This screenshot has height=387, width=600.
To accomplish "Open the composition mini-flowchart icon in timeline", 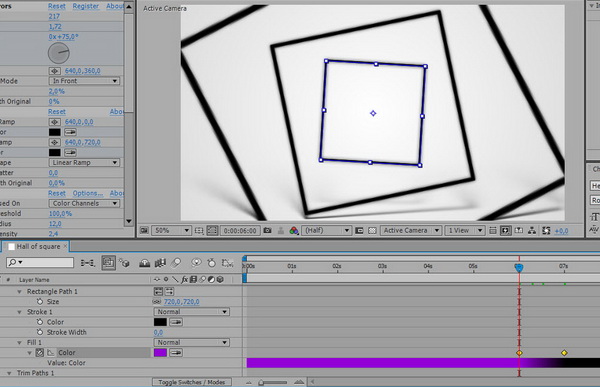I will (88, 263).
